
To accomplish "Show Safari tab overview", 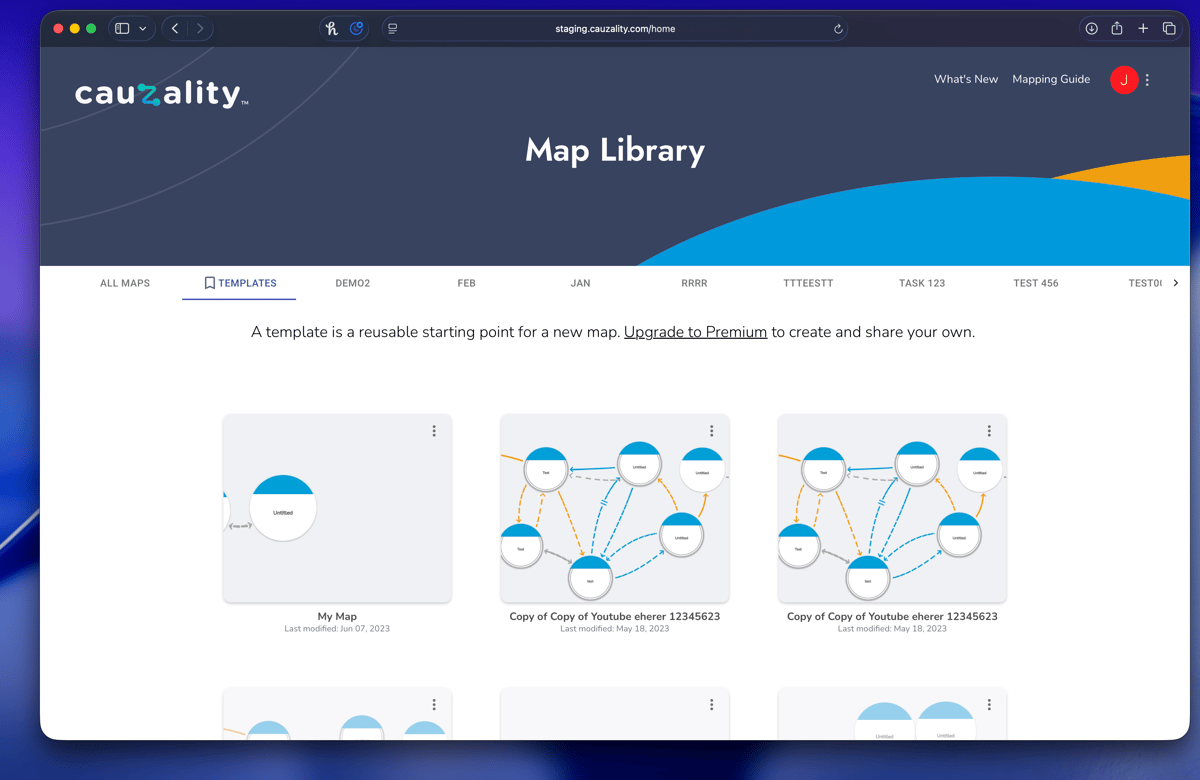I will click(1169, 29).
